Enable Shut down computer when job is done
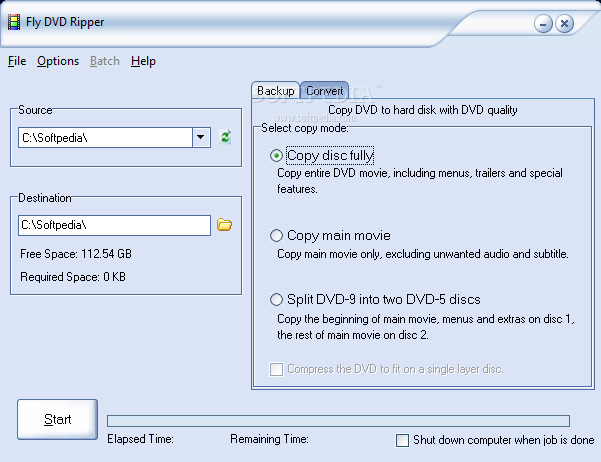Image resolution: width=601 pixels, height=462 pixels. pyautogui.click(x=402, y=440)
